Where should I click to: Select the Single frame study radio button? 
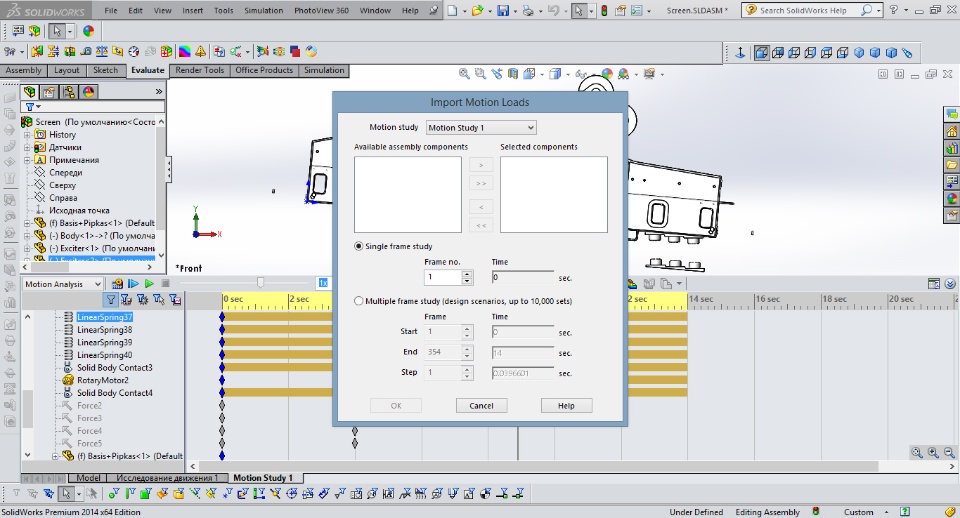point(358,246)
